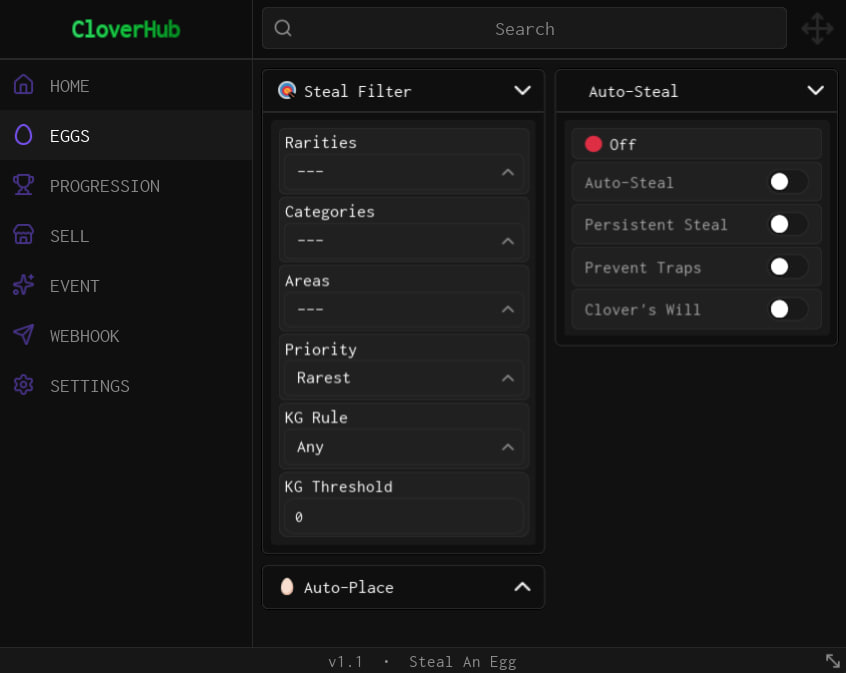Click the Sell shop icon

pos(23,235)
